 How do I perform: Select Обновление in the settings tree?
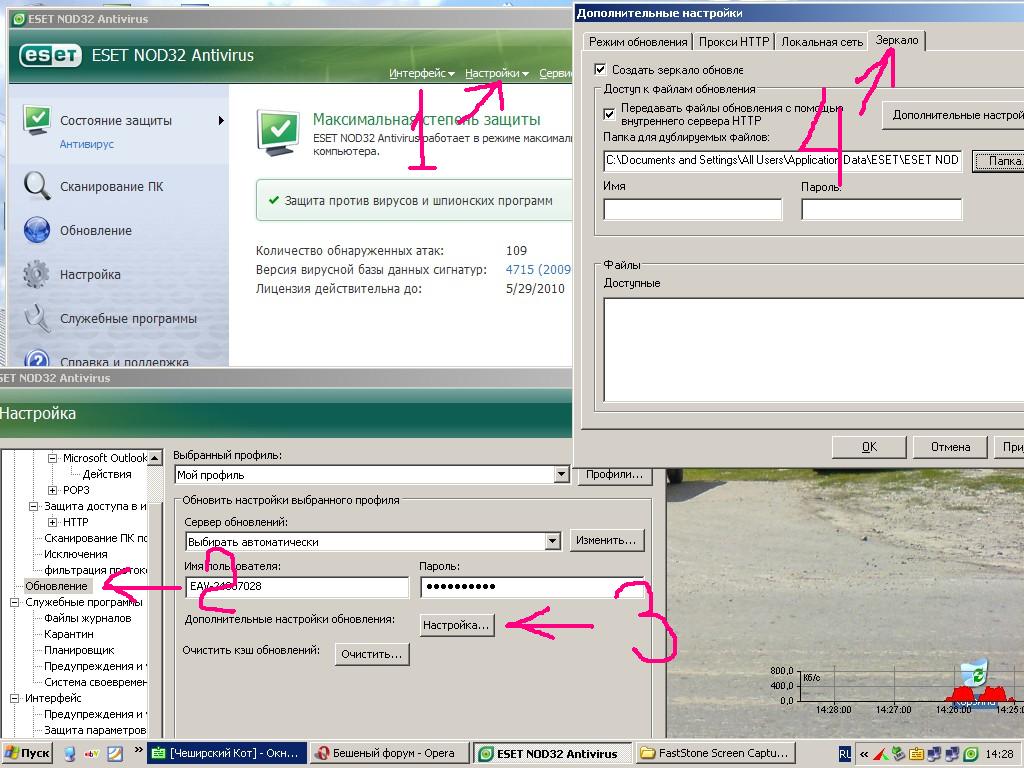56,586
